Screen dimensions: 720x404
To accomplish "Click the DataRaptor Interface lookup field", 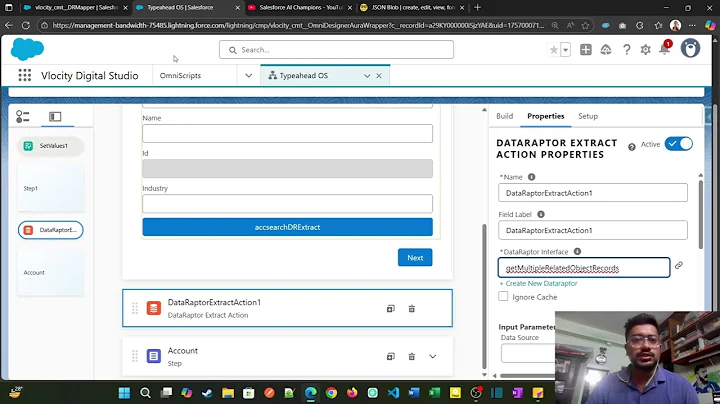I will click(584, 268).
